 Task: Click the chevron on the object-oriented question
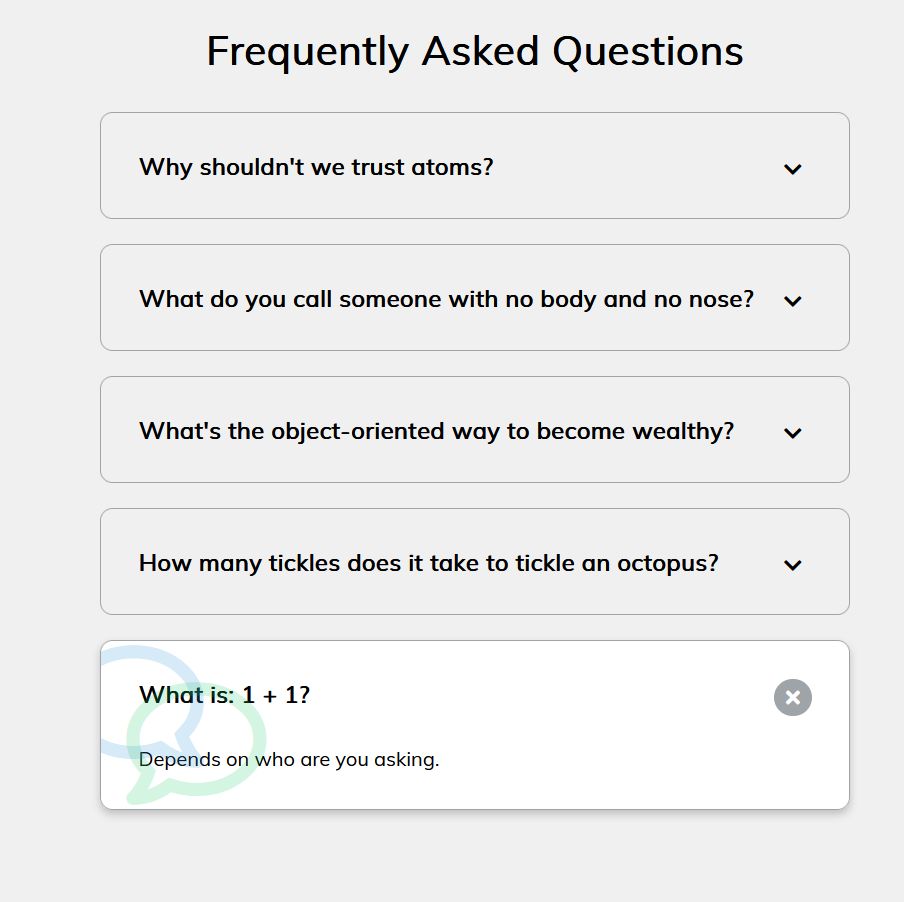pos(792,433)
